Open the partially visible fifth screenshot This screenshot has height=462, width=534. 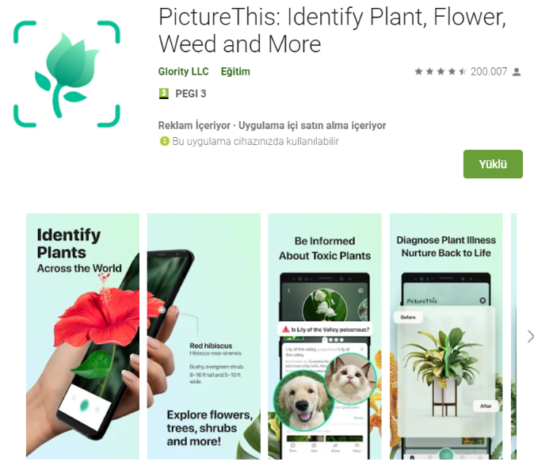point(514,336)
